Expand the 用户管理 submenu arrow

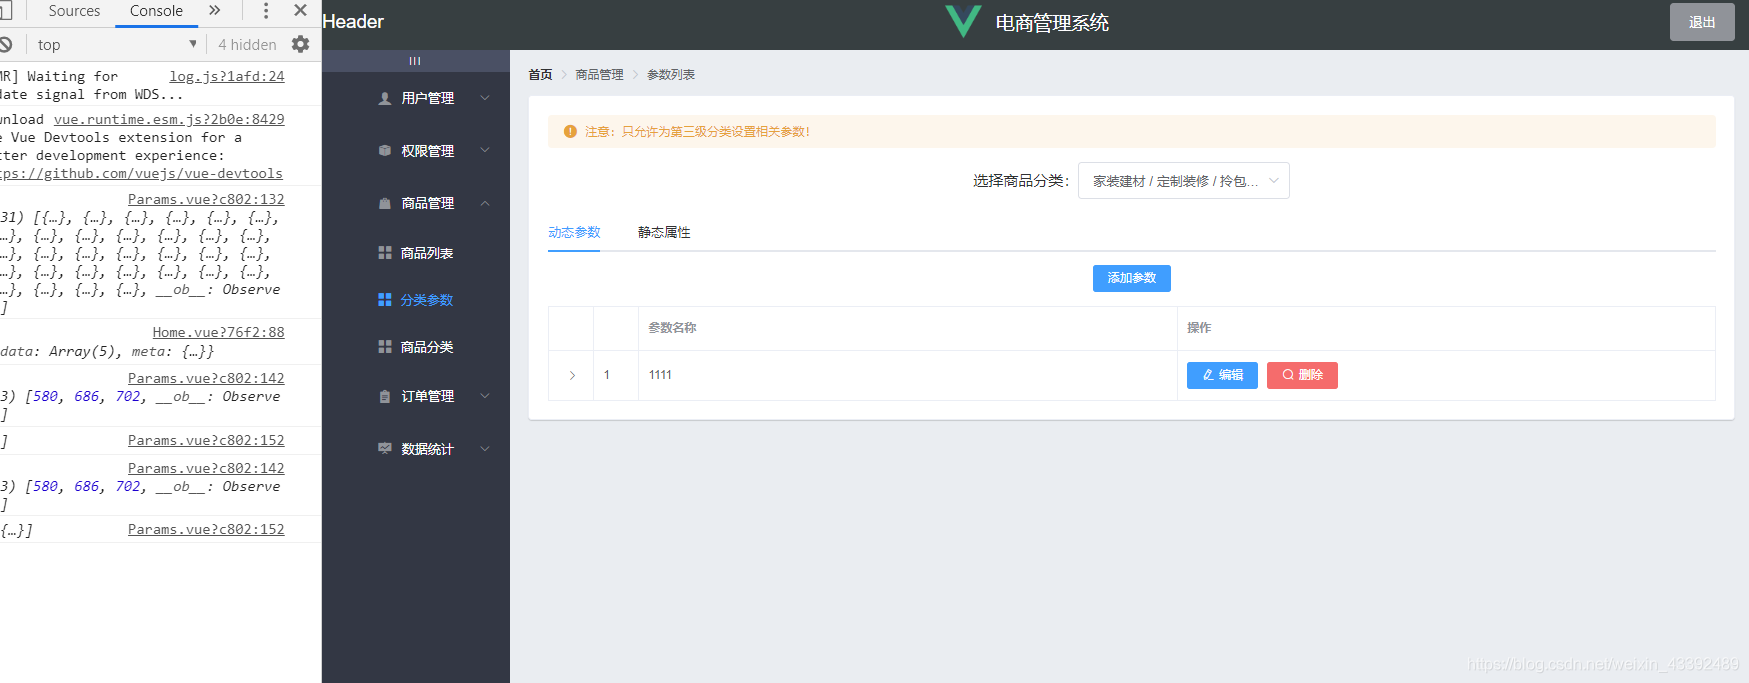[485, 98]
